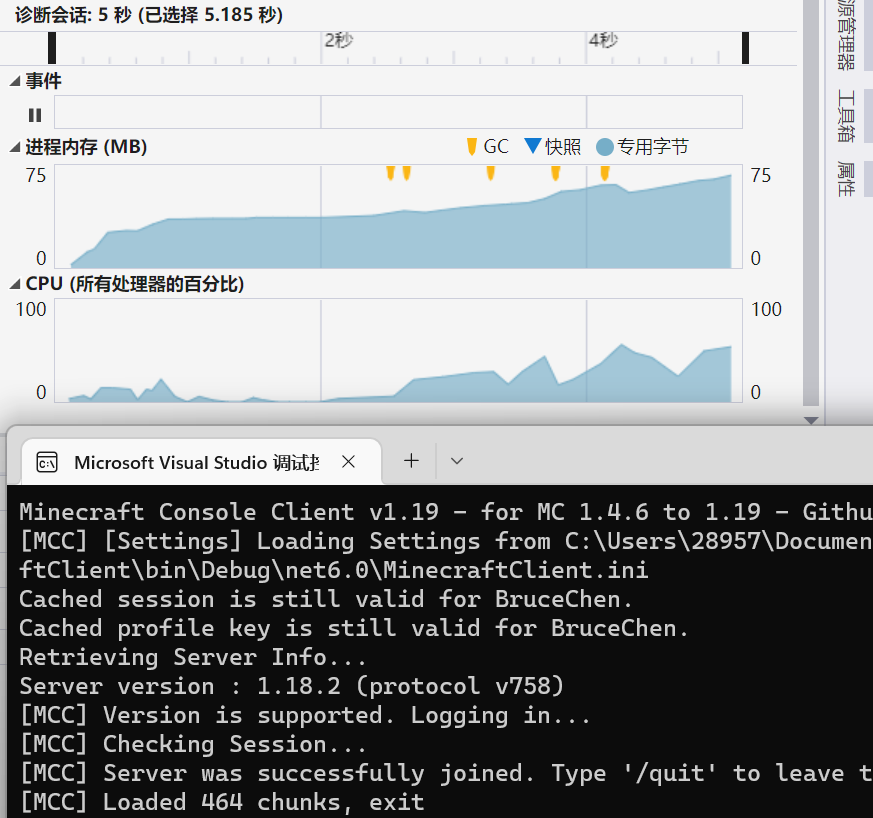Click the process memory graph area

point(398,217)
